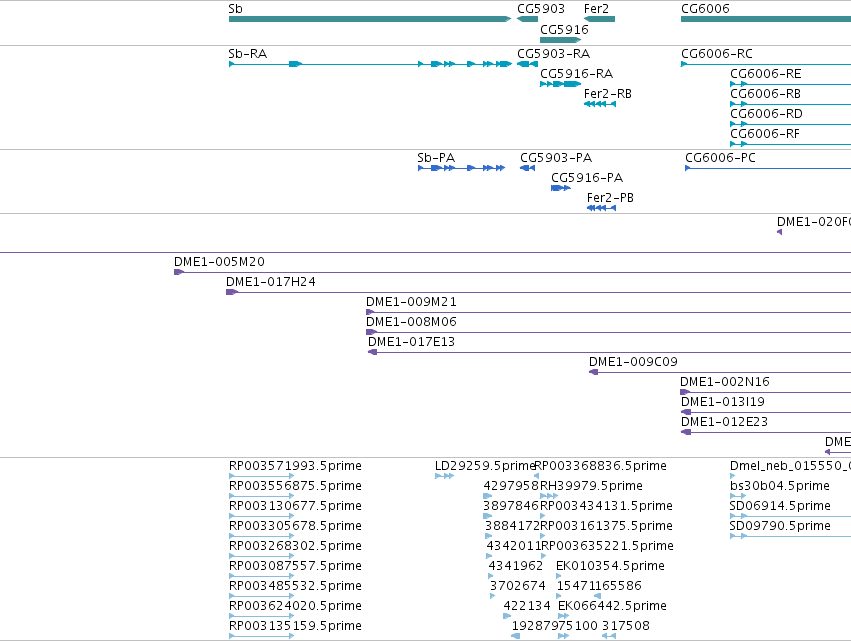851x641 pixels.
Task: Select the RP003130677.5prime EST
Action: coord(262,516)
